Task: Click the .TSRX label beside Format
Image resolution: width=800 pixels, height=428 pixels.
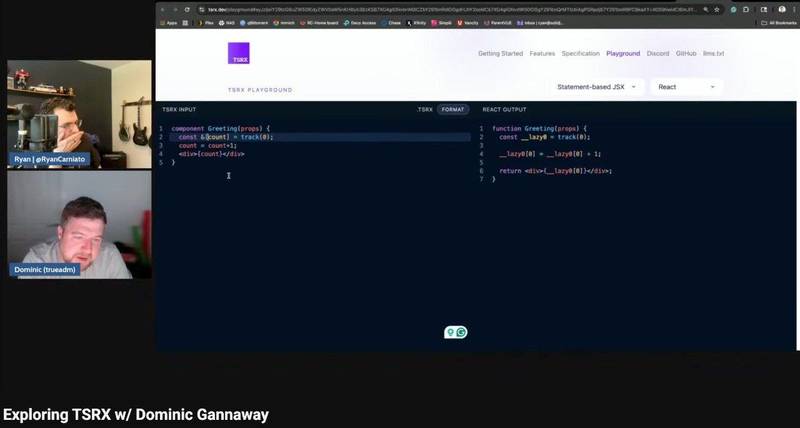Action: [x=424, y=110]
